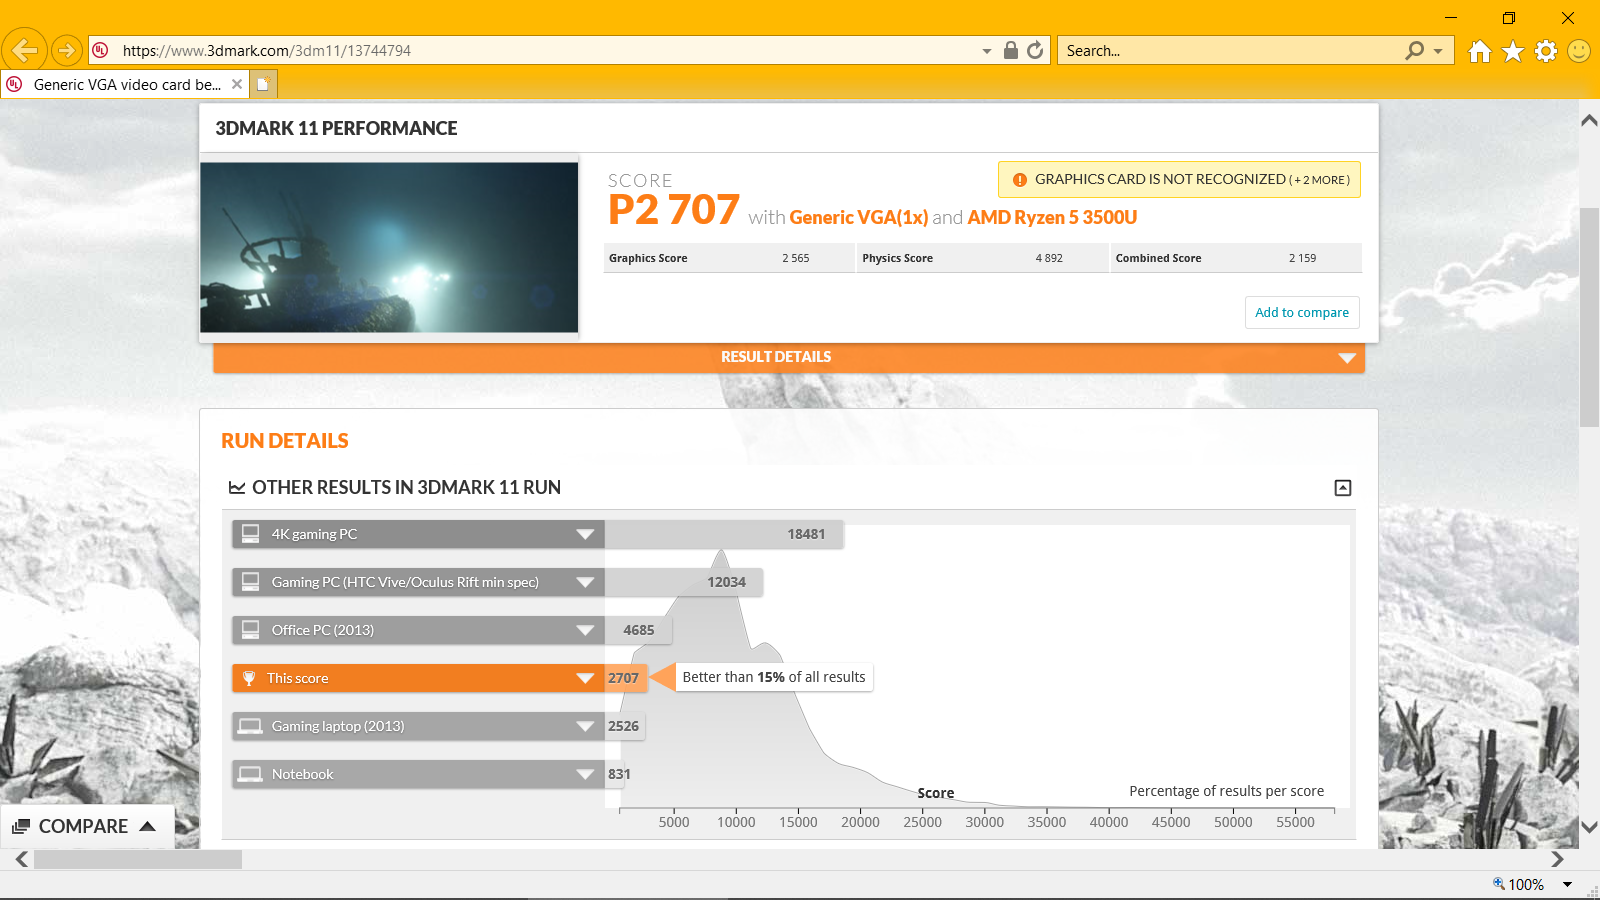Click the desktop icon on 4K gaming PC row
Viewport: 1600px width, 900px height.
251,534
